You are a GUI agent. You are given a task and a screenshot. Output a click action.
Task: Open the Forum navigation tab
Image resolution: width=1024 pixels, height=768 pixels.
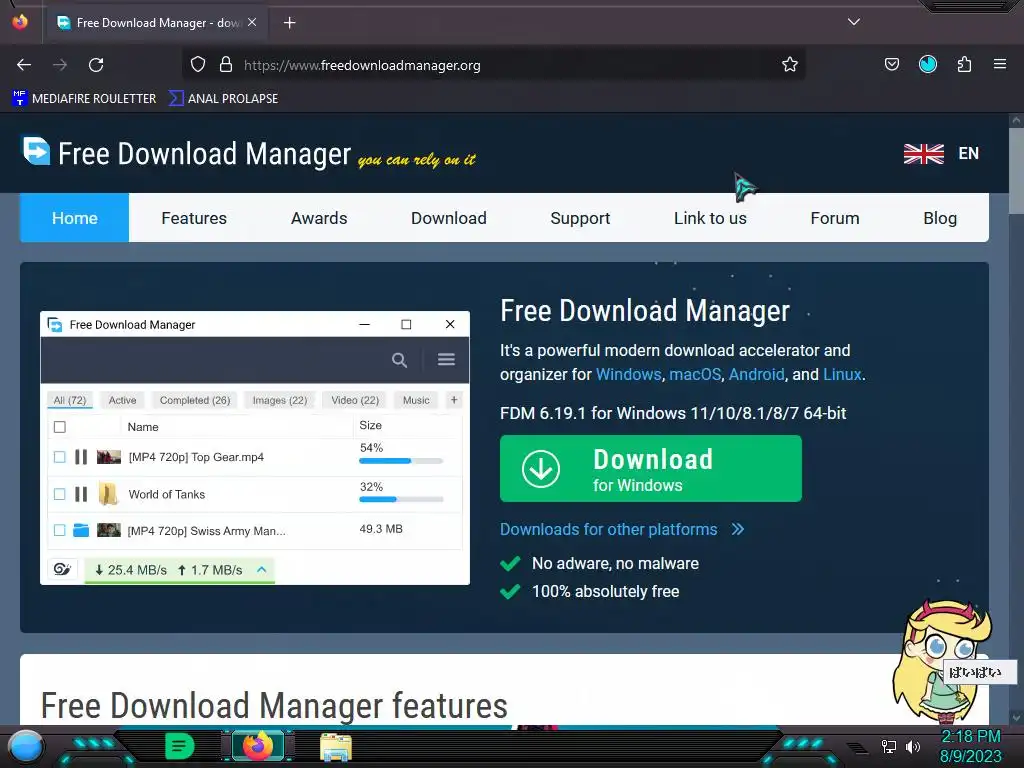coord(835,218)
